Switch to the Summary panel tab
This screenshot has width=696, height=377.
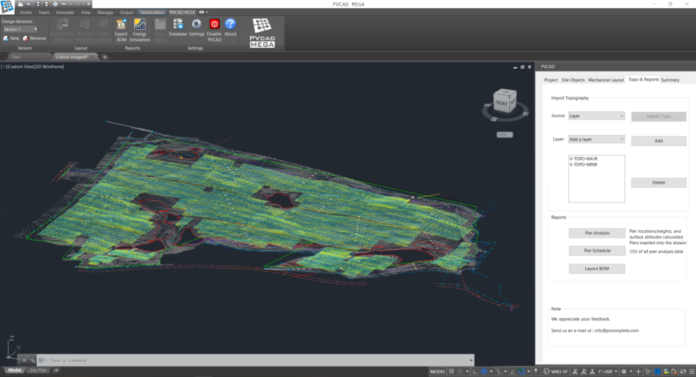[670, 80]
